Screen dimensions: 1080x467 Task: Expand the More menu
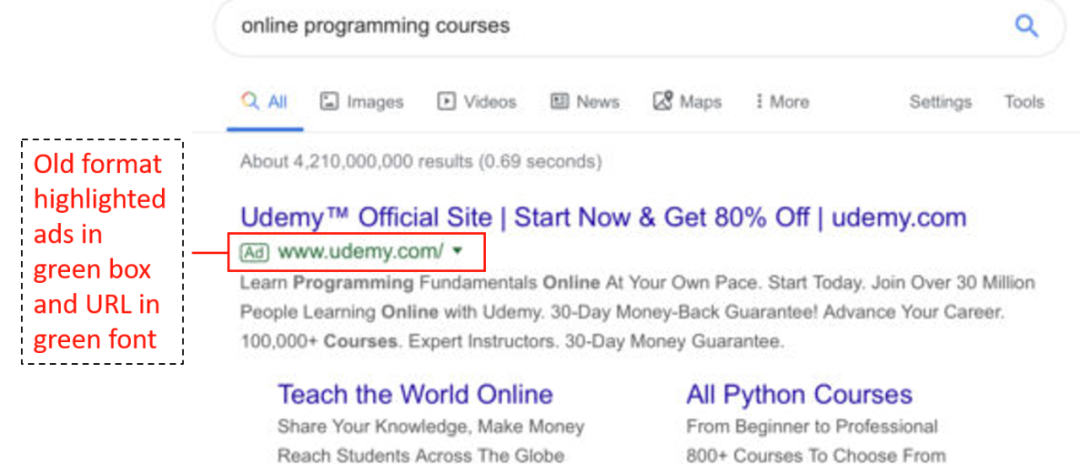782,103
